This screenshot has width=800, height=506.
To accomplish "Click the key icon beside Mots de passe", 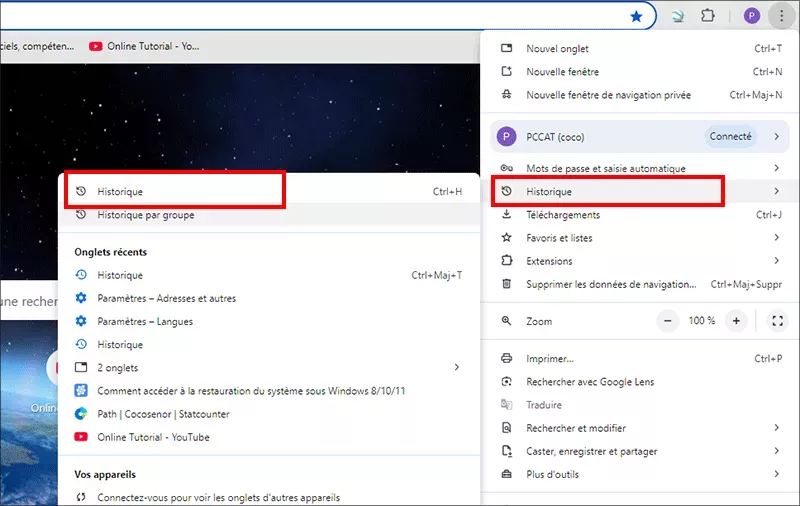I will click(x=506, y=168).
